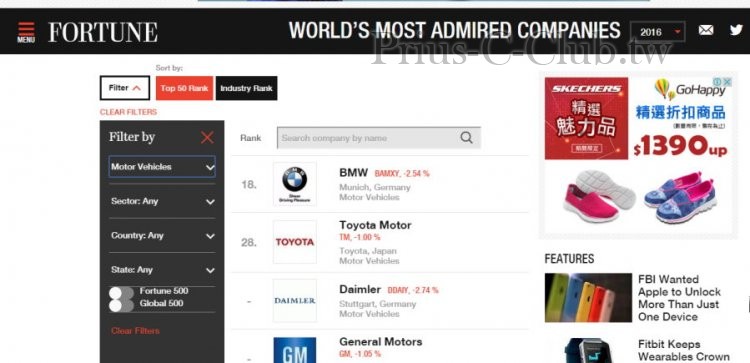Close the Filter by panel with the red X

pyautogui.click(x=207, y=138)
